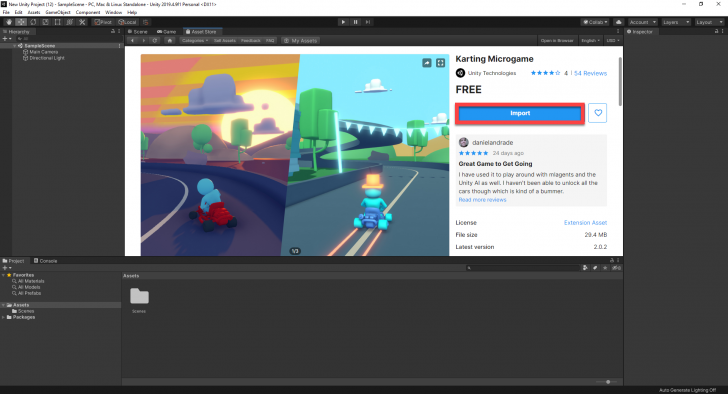Select the Rect transform tool
The image size is (728, 394).
[58, 22]
